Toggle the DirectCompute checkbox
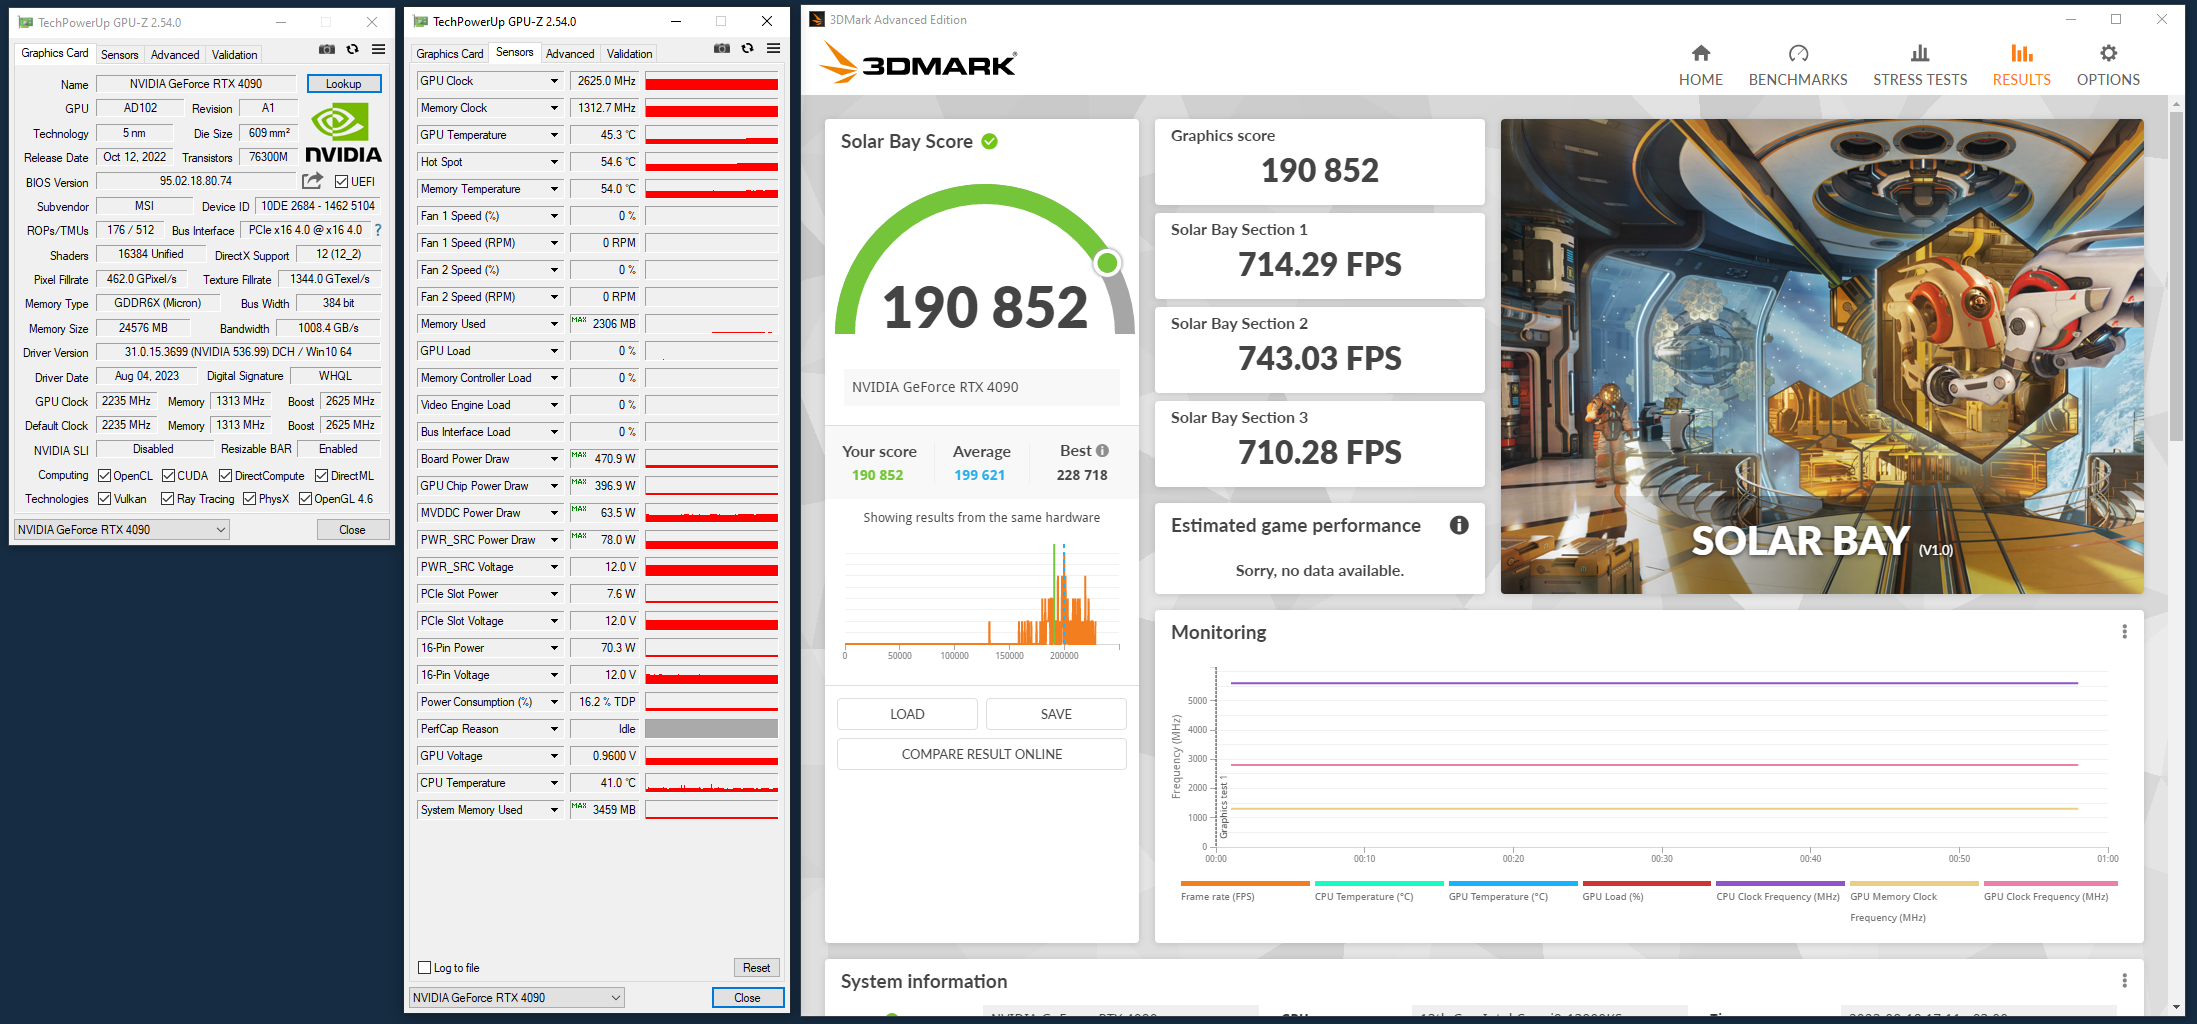 (x=225, y=476)
